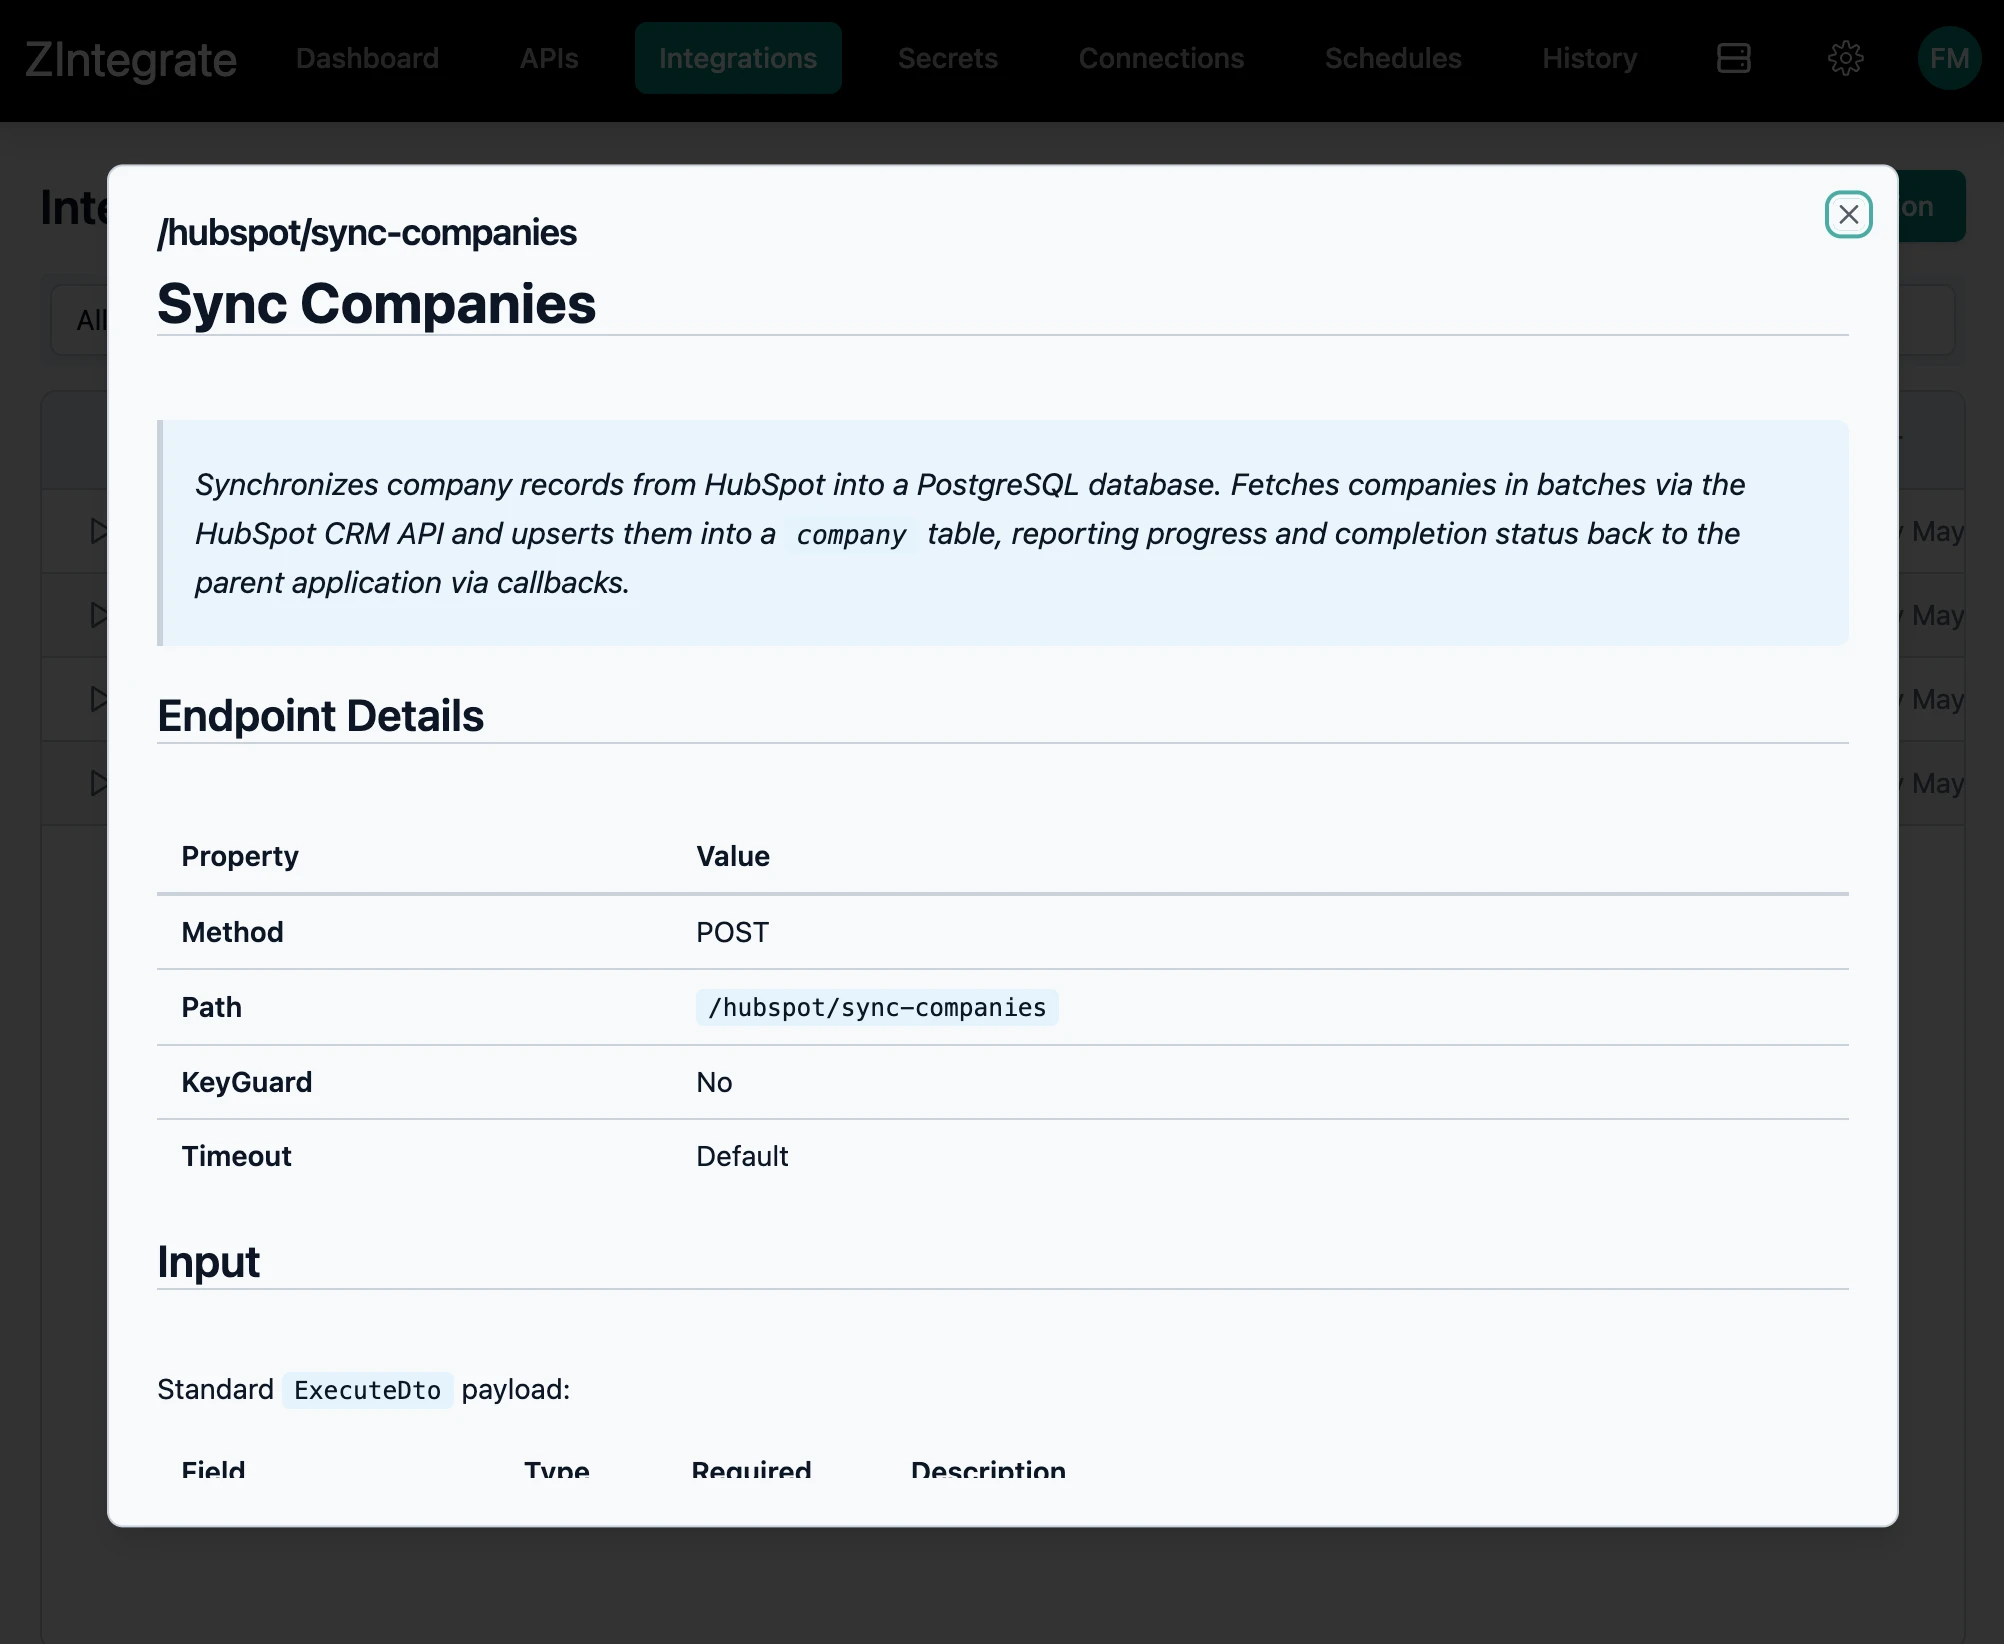The image size is (2004, 1644).
Task: Click the /hubspot/sync-companies path chip
Action: click(x=876, y=1007)
